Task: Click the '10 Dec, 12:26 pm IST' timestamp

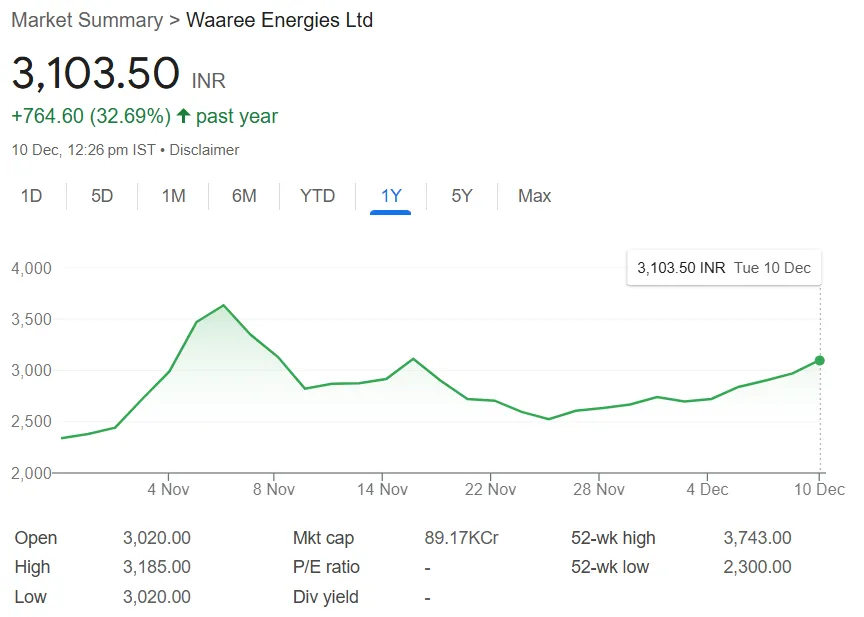Action: click(x=84, y=150)
